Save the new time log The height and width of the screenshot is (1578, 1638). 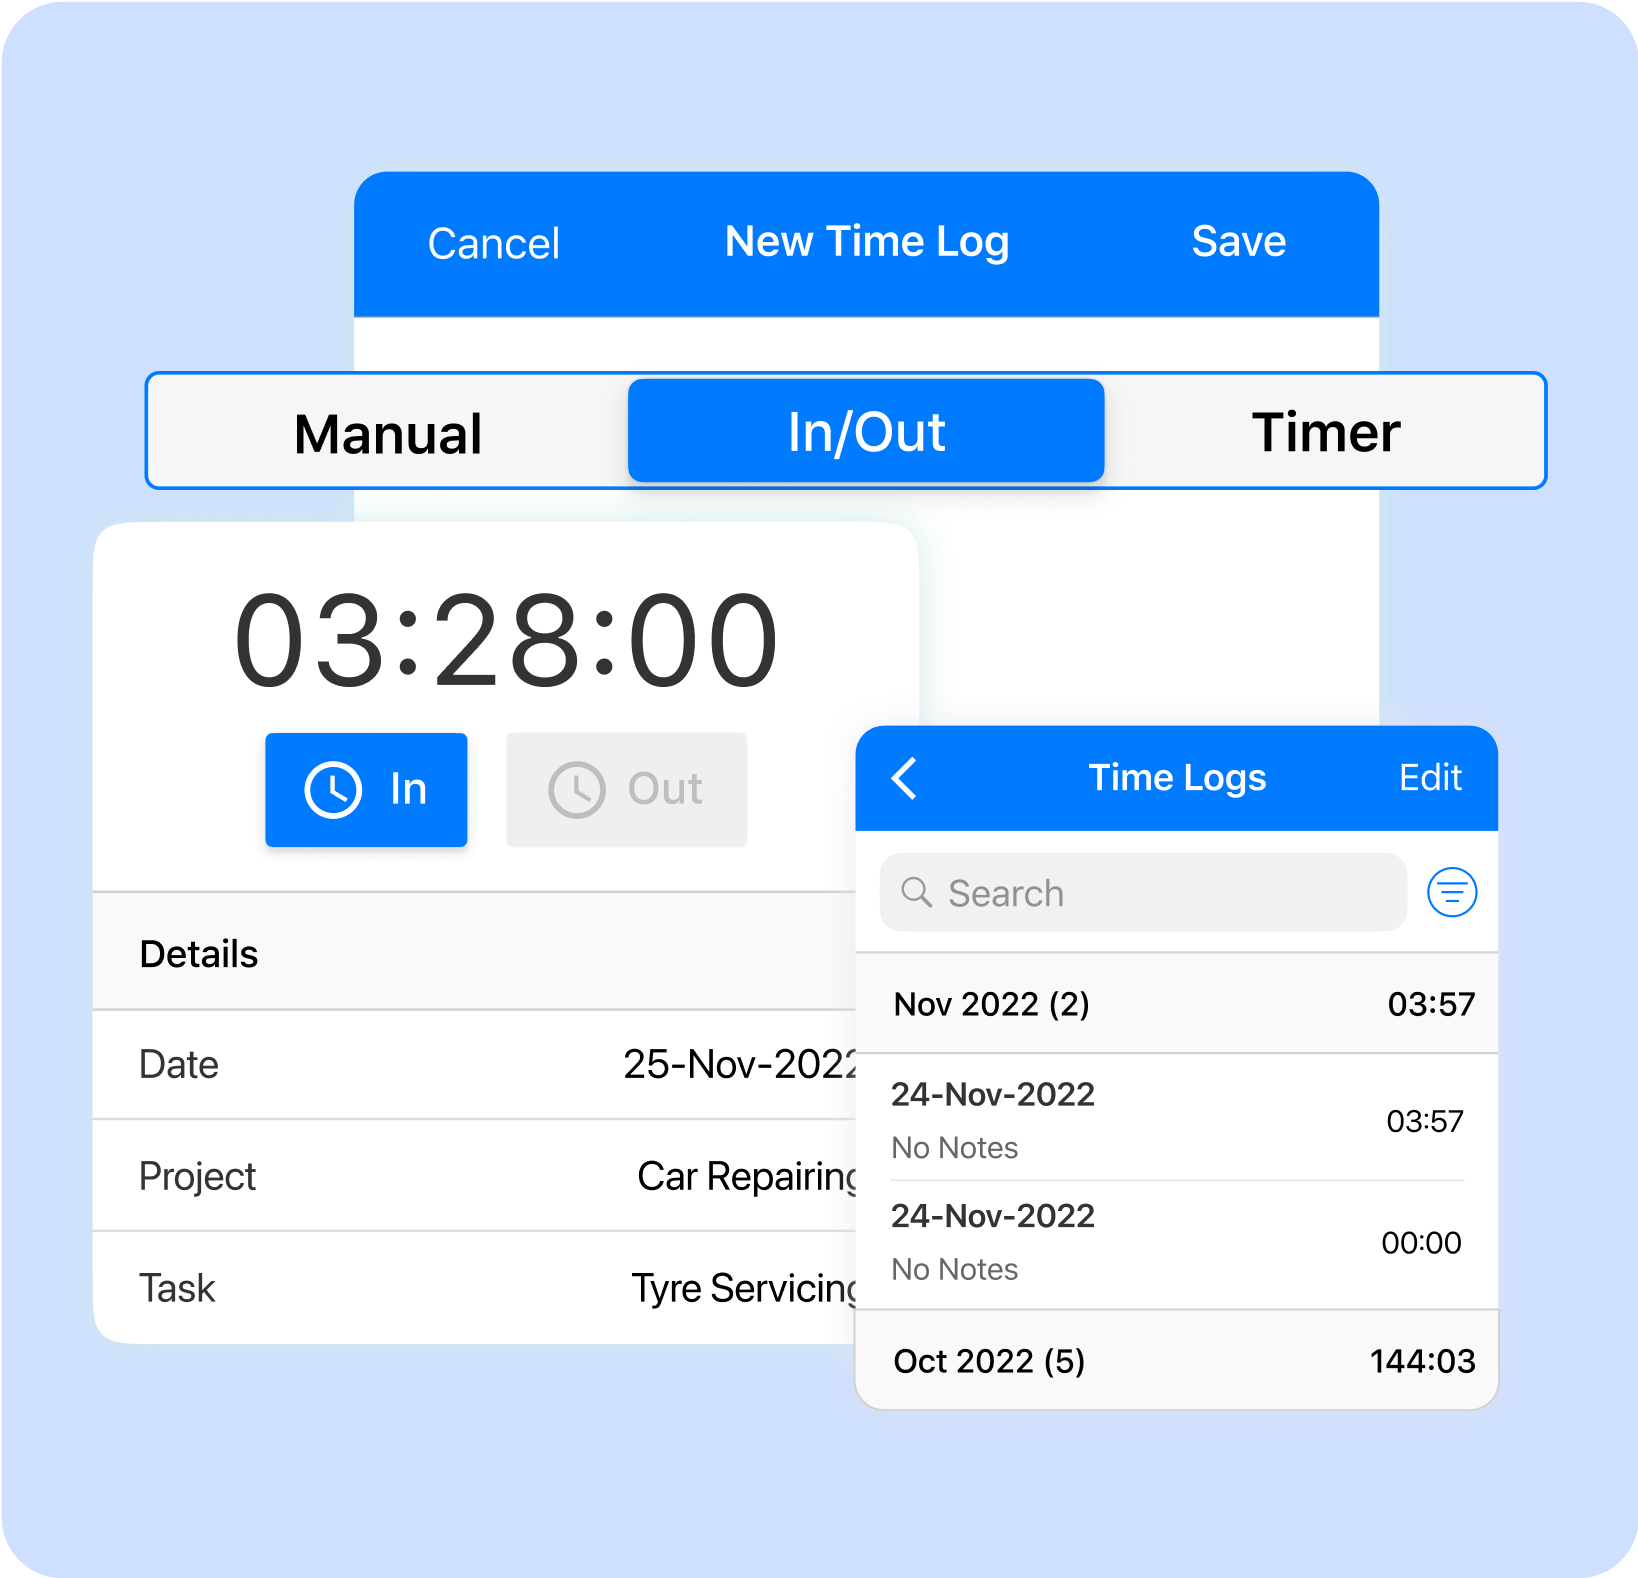[1238, 241]
